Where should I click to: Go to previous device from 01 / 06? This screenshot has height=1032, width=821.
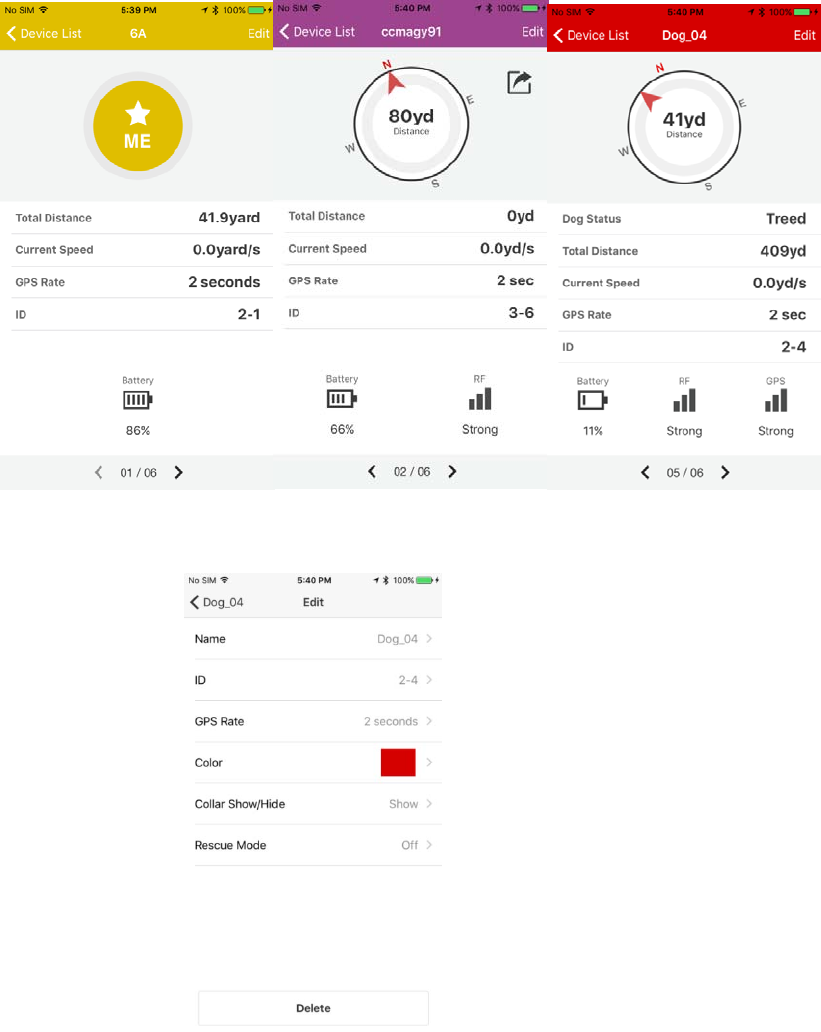click(x=99, y=473)
